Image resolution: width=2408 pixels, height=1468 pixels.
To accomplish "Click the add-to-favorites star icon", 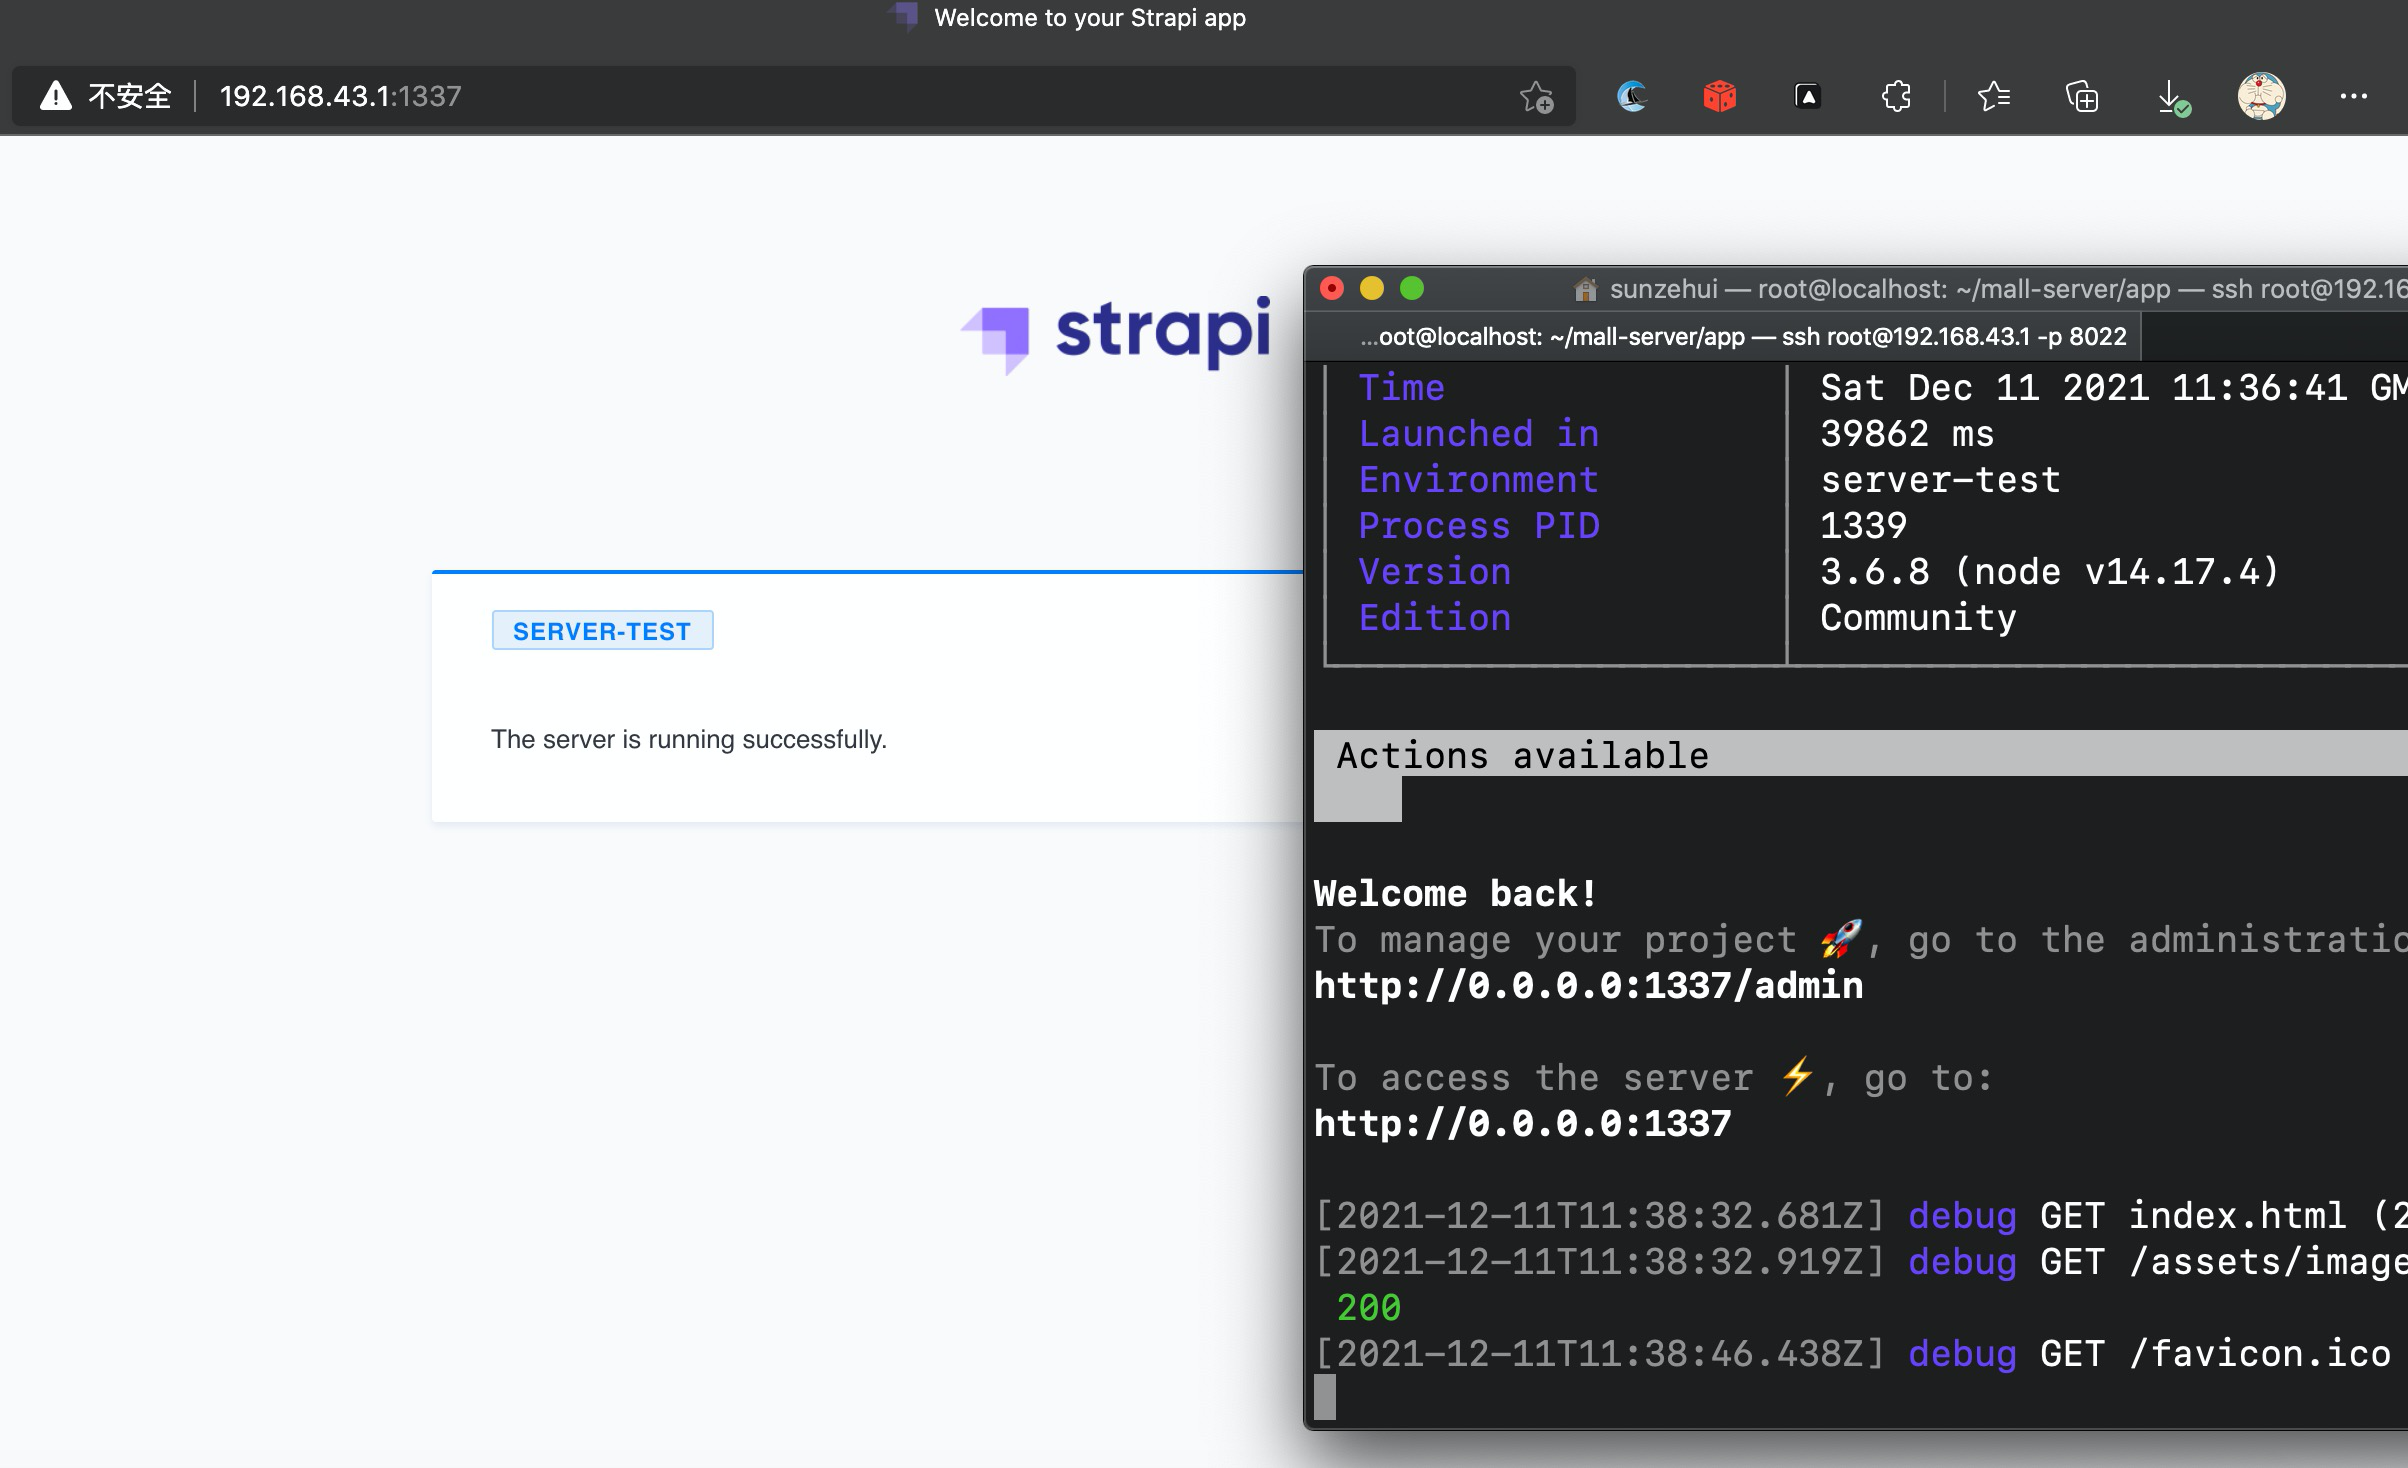I will 1536,97.
